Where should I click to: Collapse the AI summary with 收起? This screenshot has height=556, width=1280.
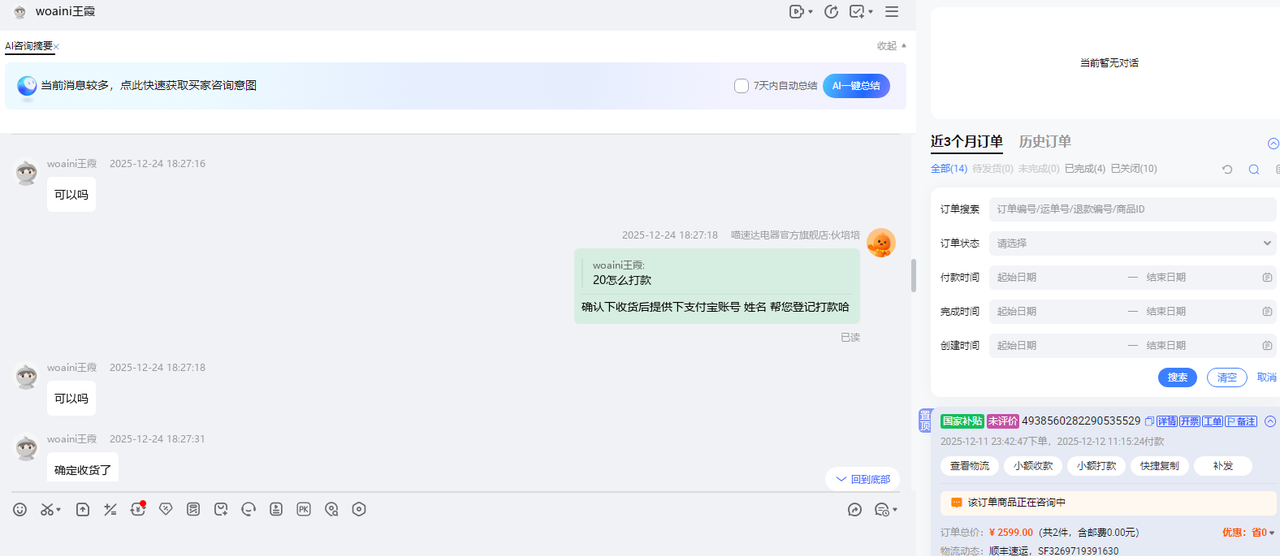(x=891, y=46)
